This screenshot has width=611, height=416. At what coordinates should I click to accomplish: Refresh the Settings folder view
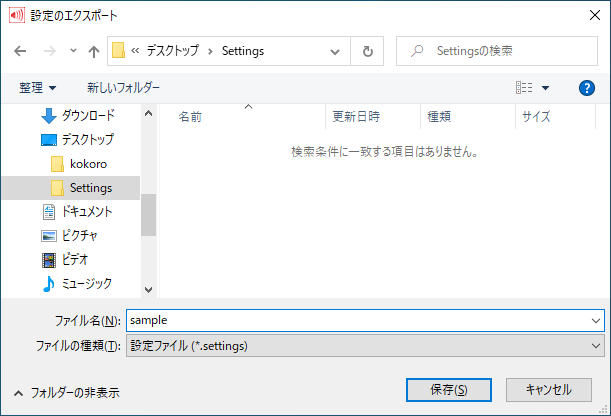pyautogui.click(x=367, y=51)
